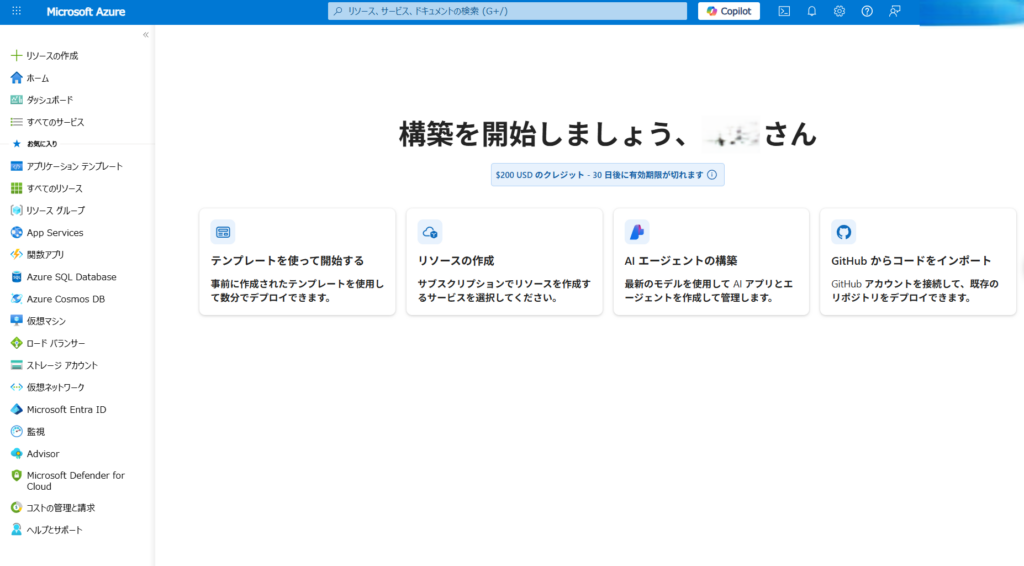Click the $200 USD credit banner
This screenshot has width=1024, height=566.
pyautogui.click(x=607, y=175)
